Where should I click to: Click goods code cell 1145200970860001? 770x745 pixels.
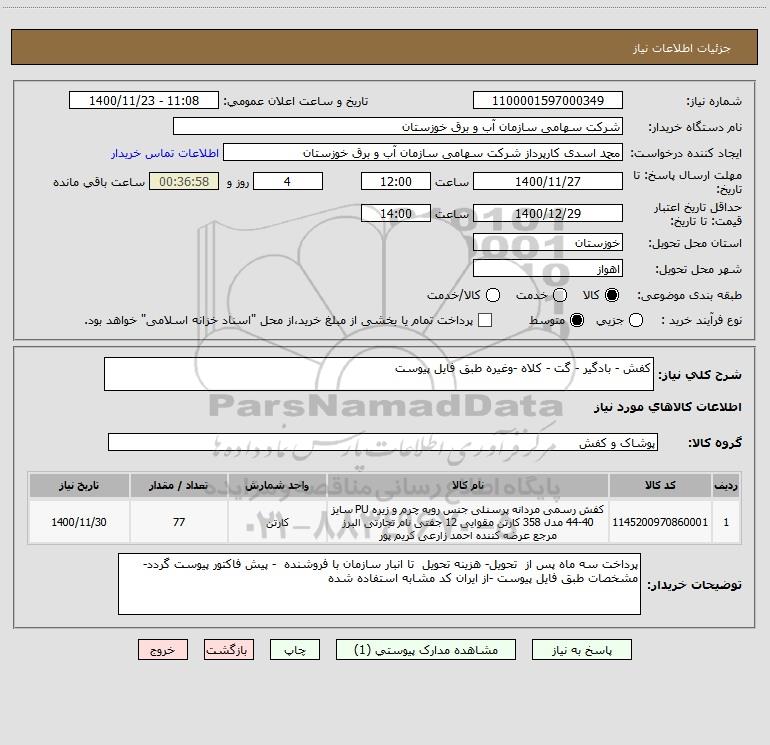click(x=660, y=522)
